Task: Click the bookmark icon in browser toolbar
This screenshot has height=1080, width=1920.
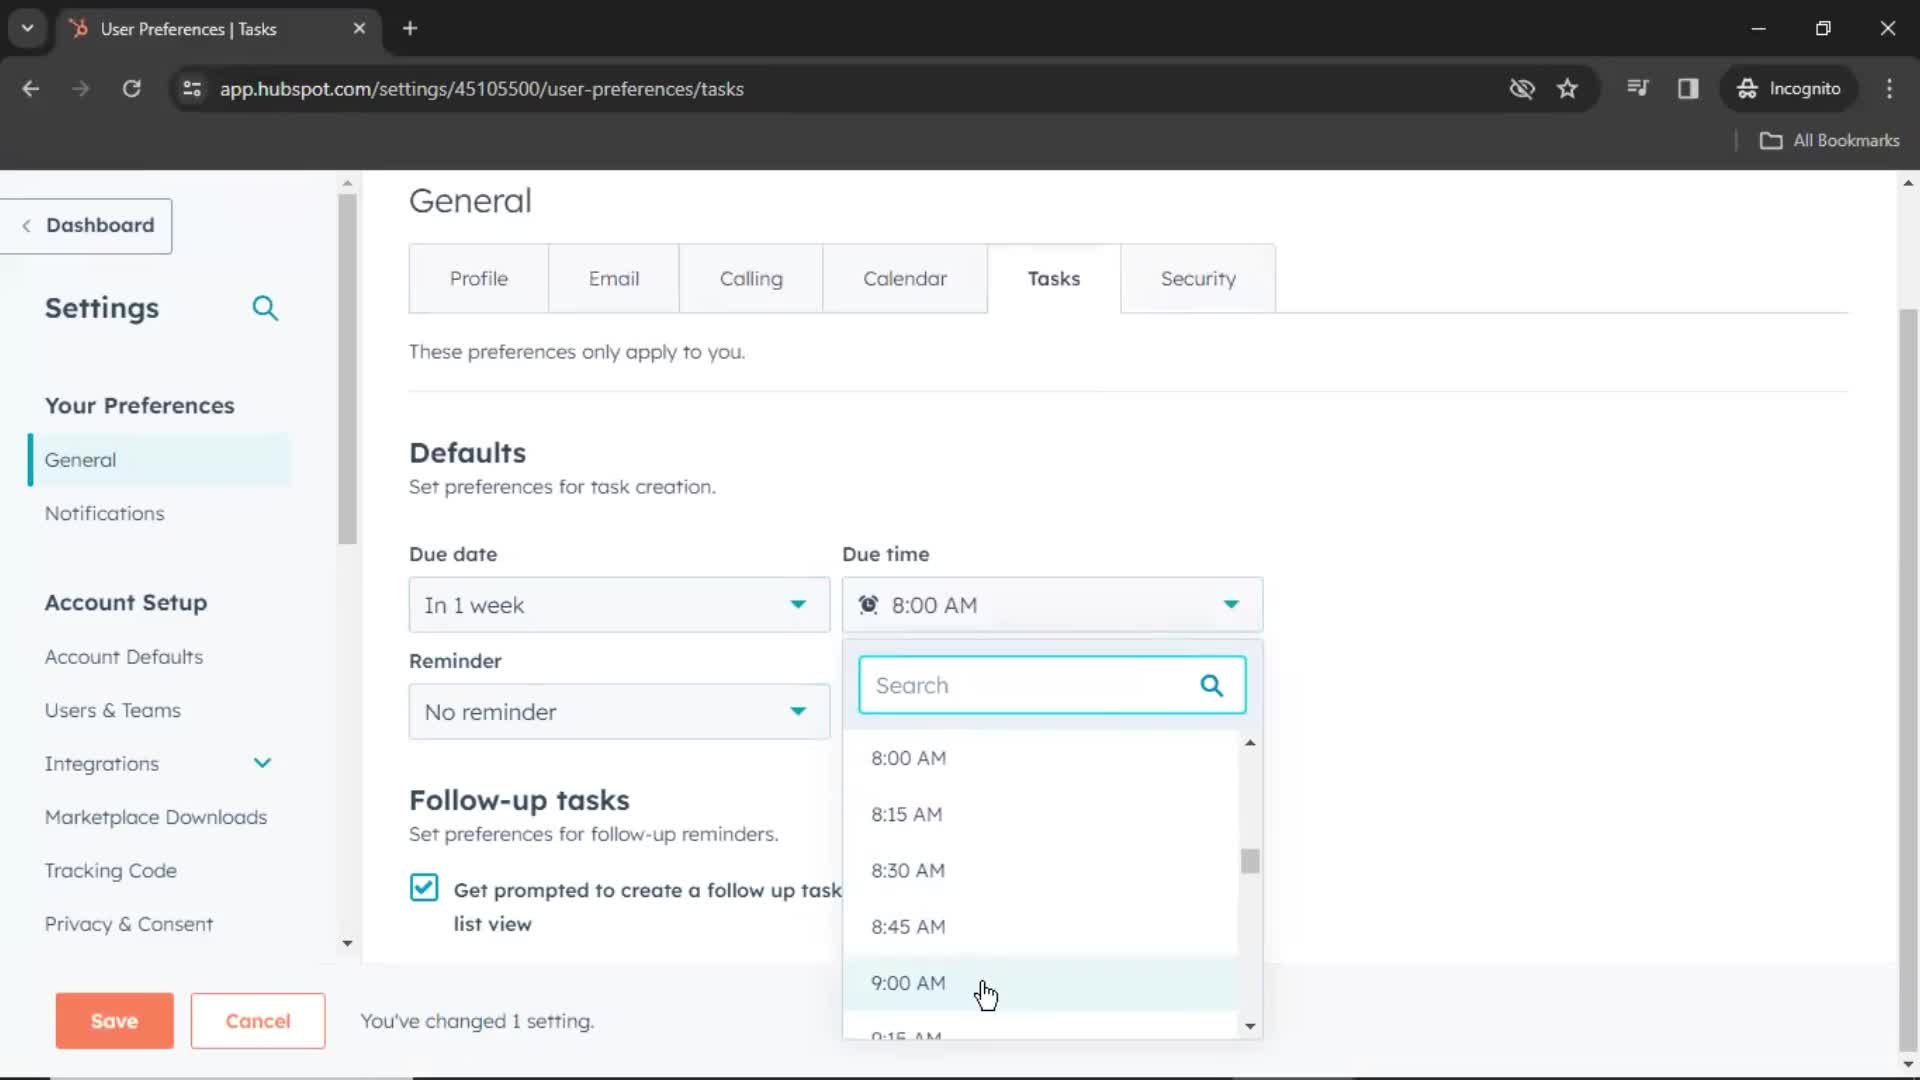Action: click(x=1568, y=88)
